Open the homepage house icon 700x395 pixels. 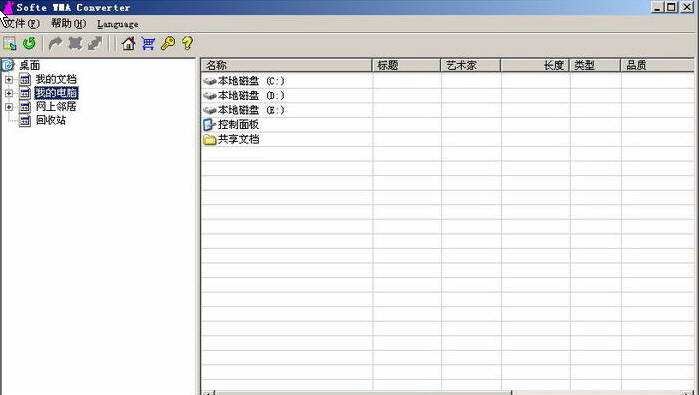click(129, 43)
